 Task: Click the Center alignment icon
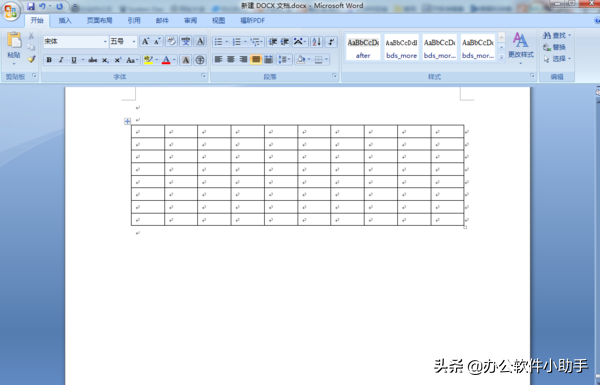pos(231,59)
